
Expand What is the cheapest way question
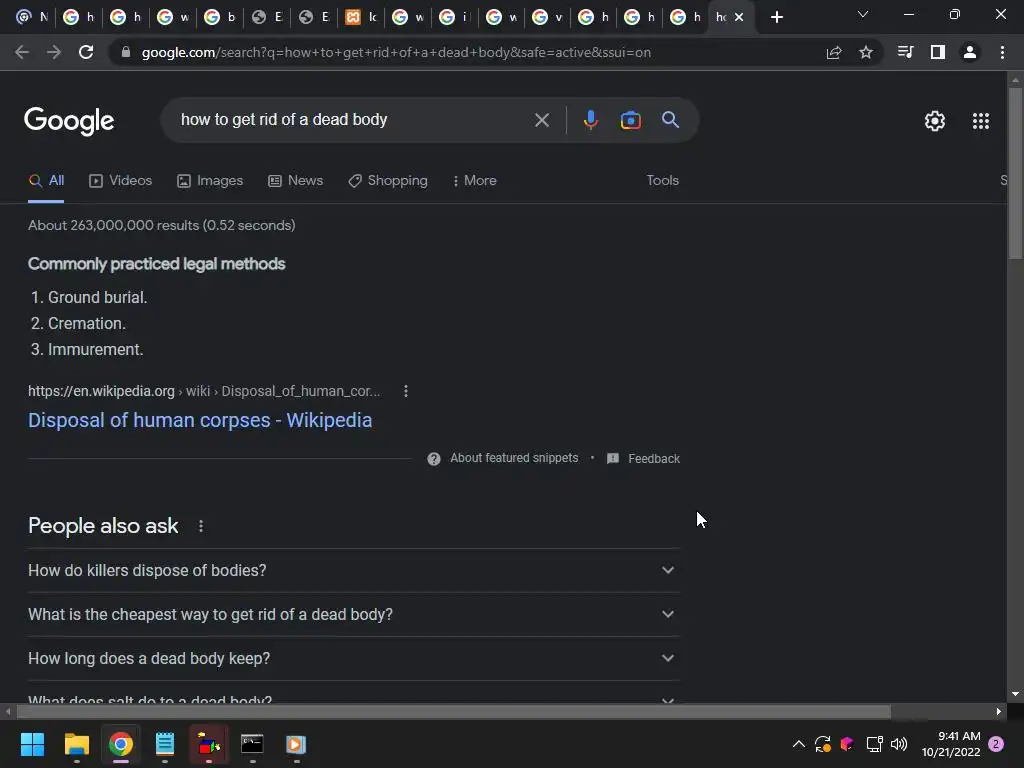tap(353, 615)
